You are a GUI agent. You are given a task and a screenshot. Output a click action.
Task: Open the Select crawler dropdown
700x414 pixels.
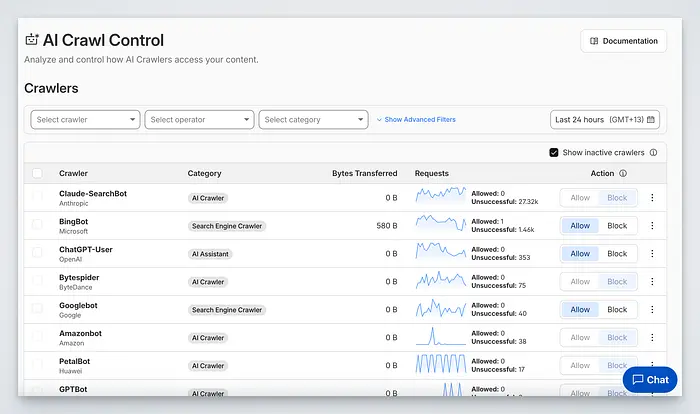coord(85,120)
